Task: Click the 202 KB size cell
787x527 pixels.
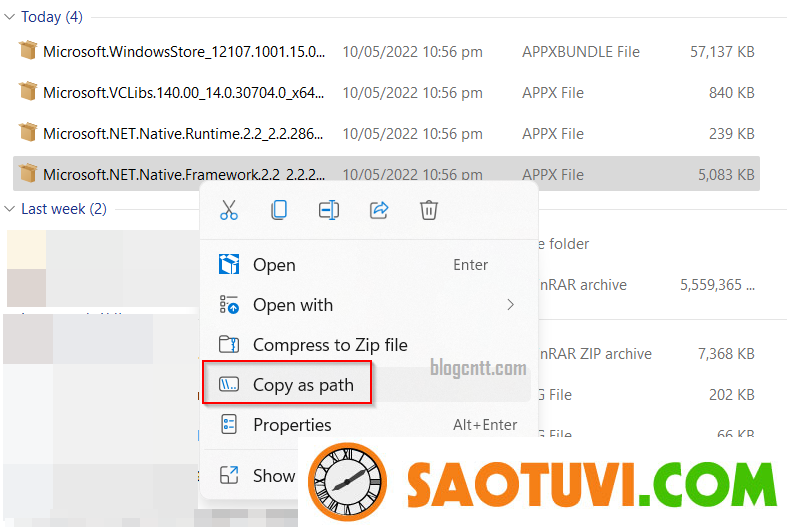Action: coord(732,395)
